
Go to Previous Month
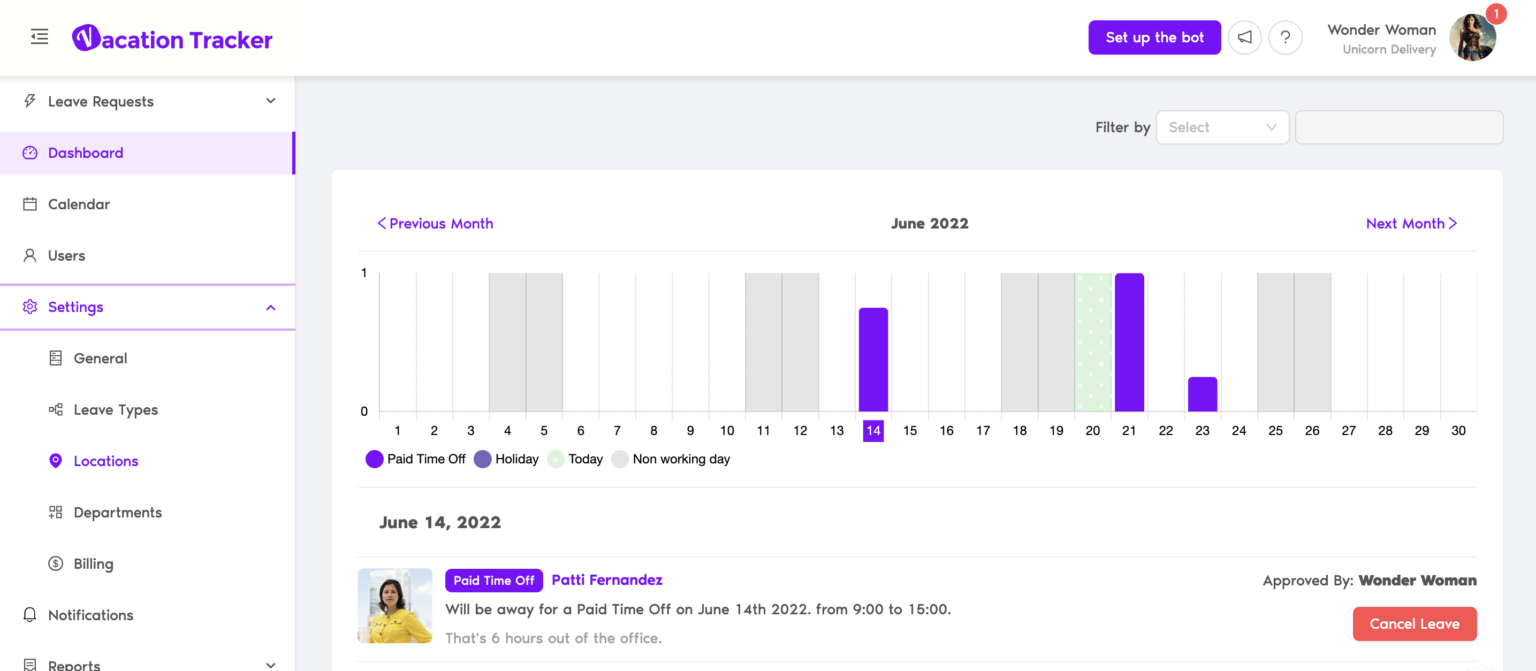(435, 223)
